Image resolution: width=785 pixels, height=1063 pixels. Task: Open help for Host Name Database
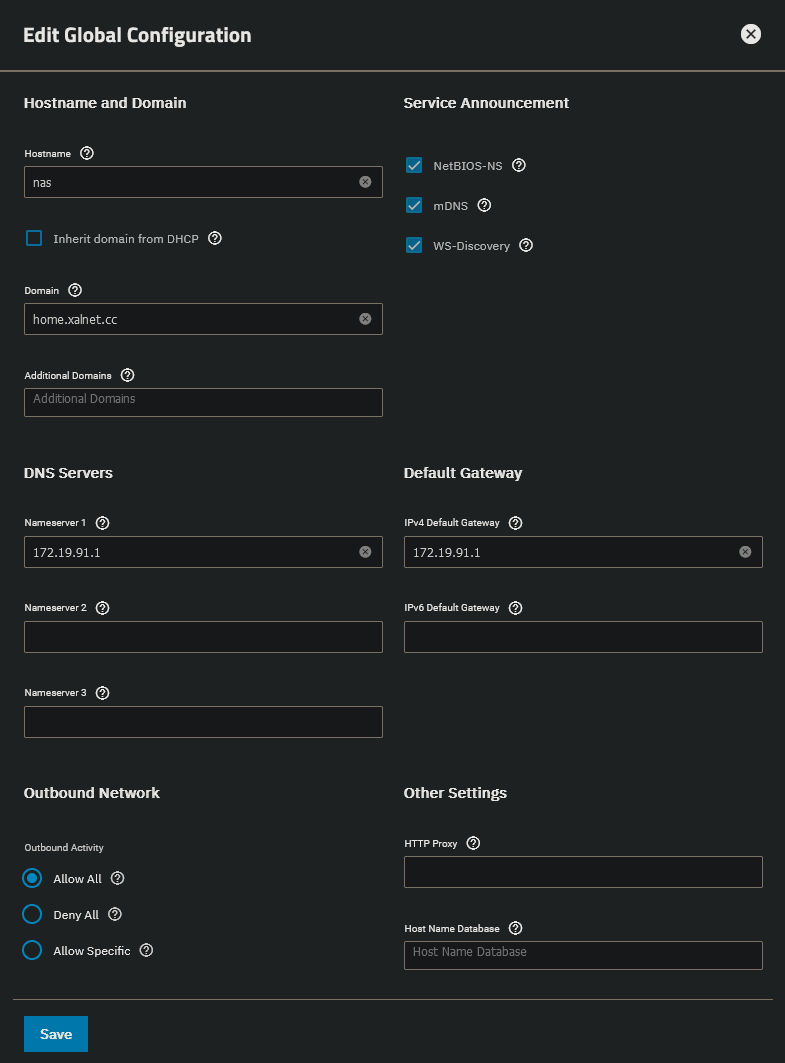pyautogui.click(x=516, y=929)
